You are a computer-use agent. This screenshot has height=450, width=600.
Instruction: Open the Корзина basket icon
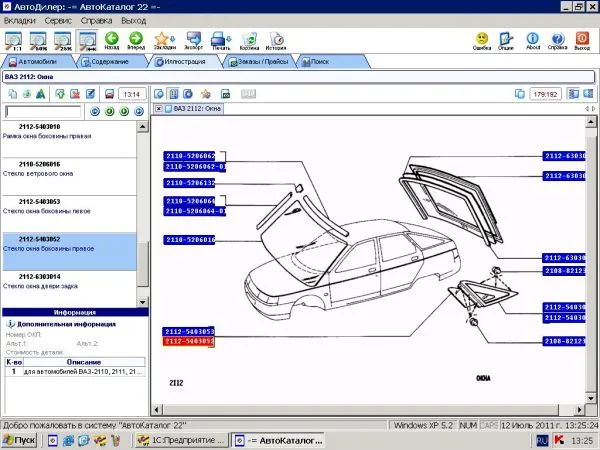click(249, 41)
